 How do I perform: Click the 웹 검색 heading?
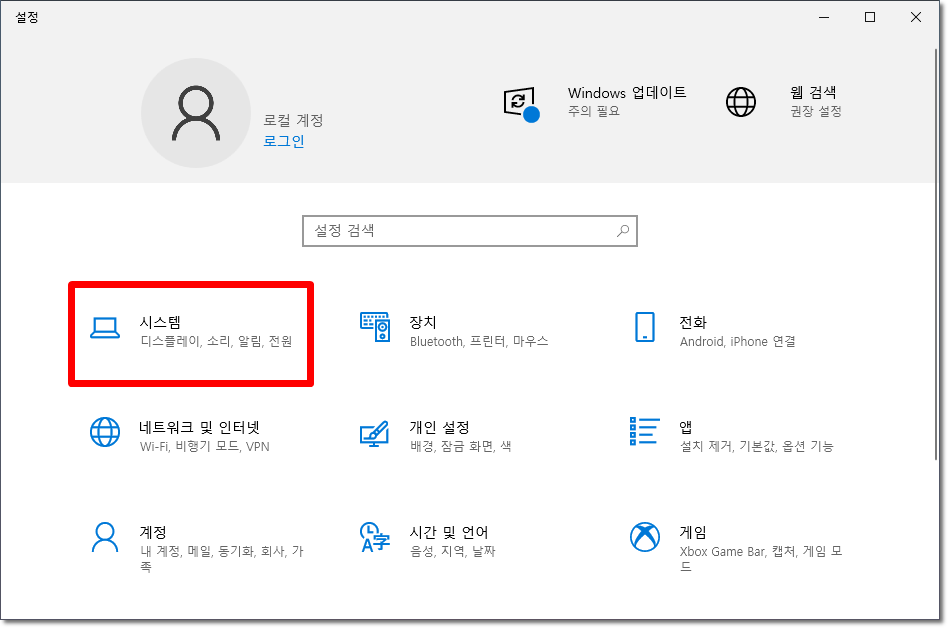click(813, 92)
